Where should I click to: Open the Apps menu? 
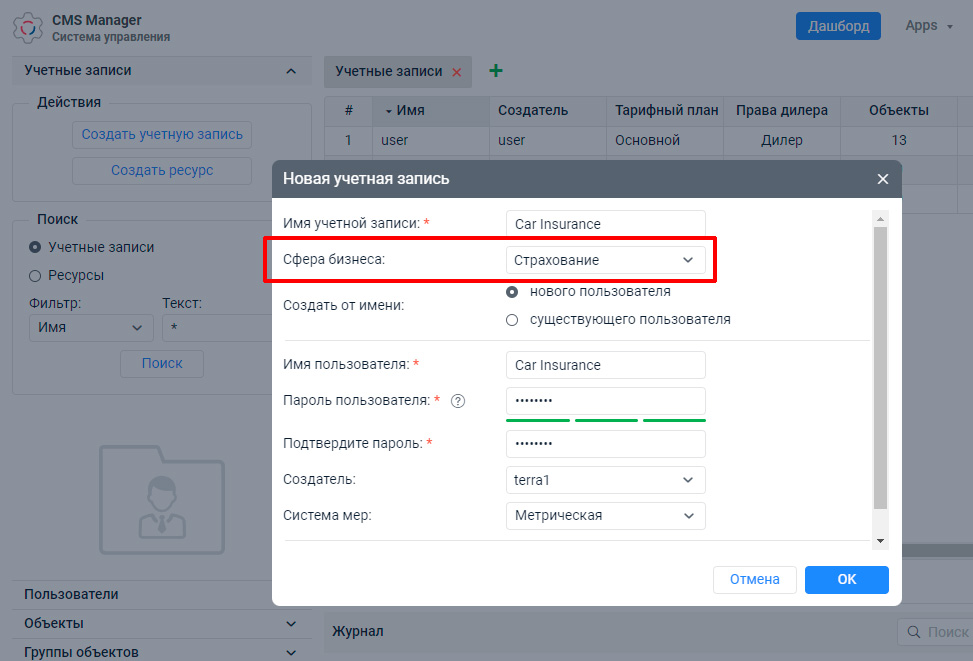tap(928, 26)
